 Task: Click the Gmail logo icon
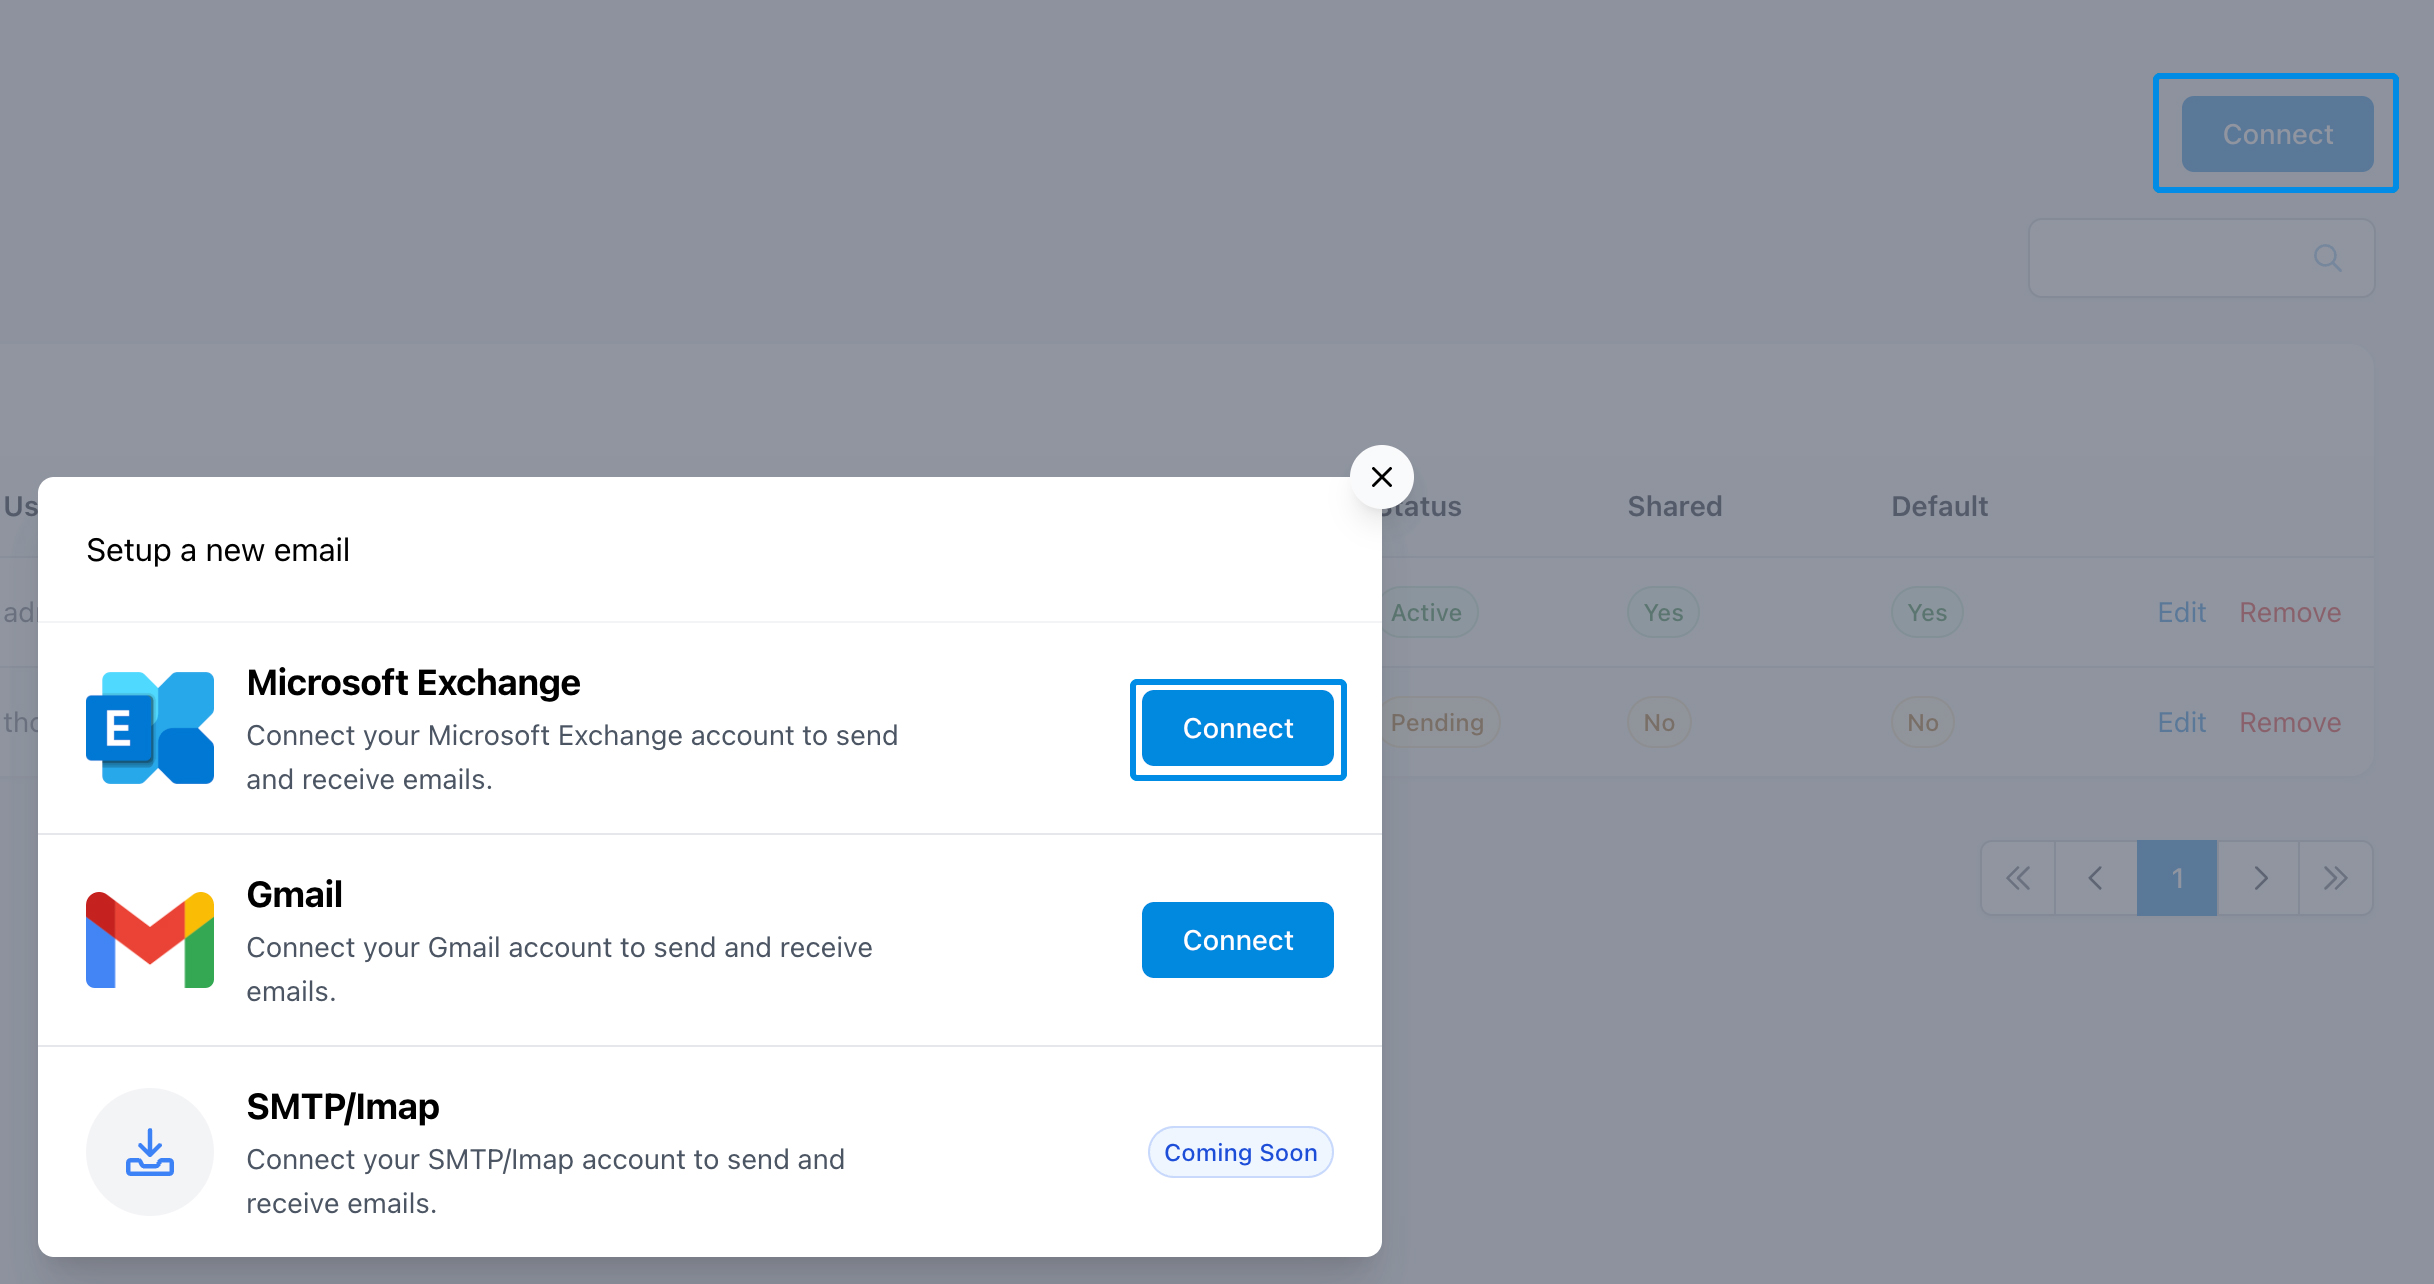click(150, 940)
